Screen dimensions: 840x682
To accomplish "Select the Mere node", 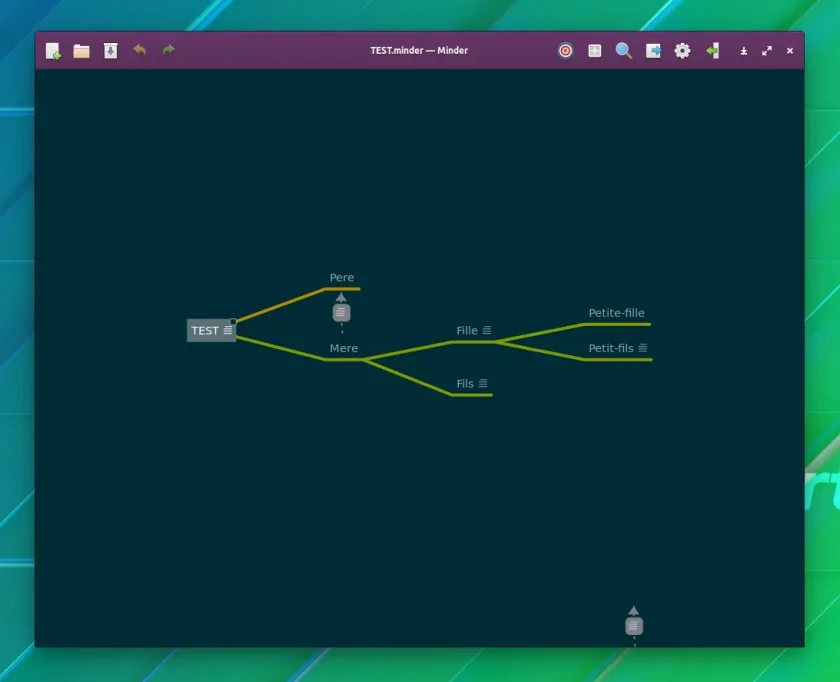I will pyautogui.click(x=343, y=348).
